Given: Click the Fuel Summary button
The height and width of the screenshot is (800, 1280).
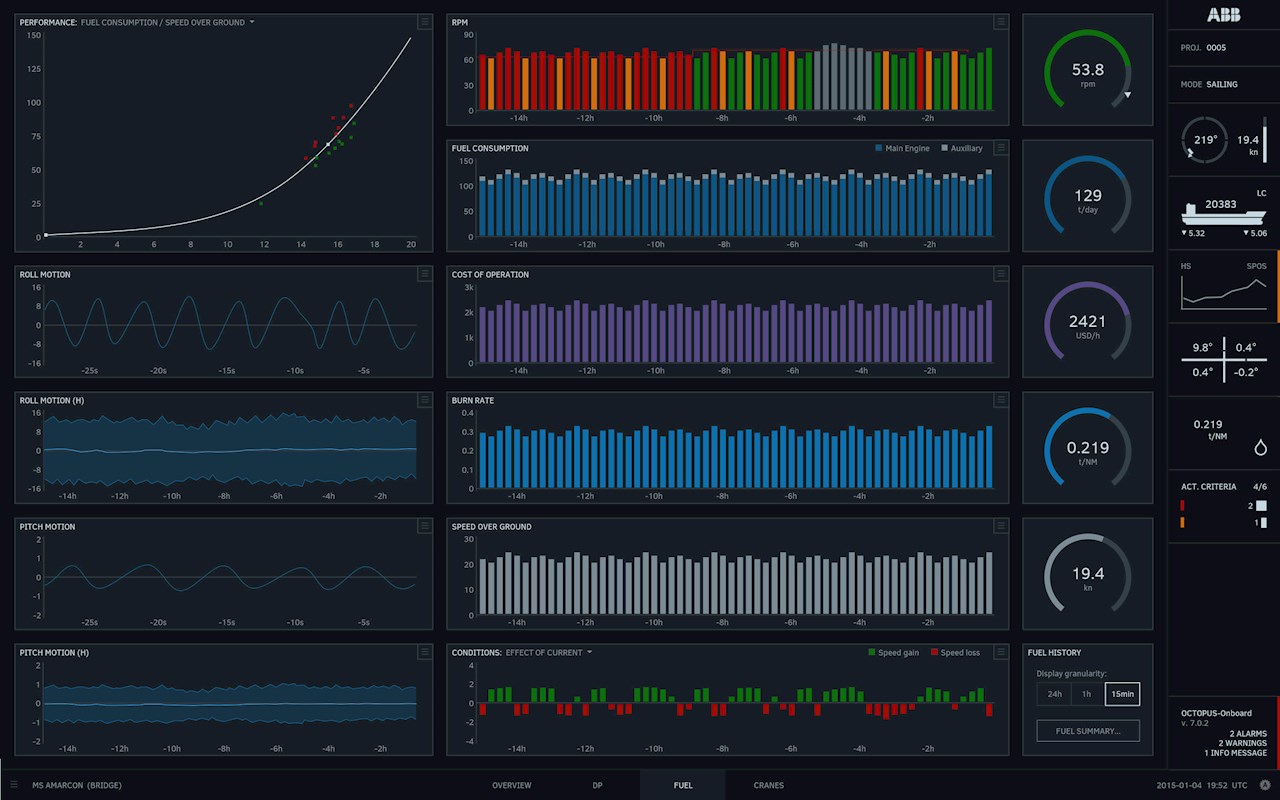Looking at the screenshot, I should pyautogui.click(x=1088, y=731).
